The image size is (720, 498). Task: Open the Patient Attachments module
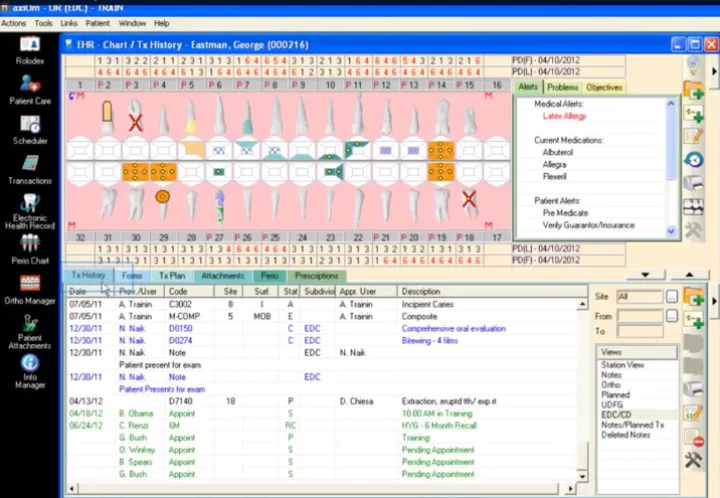point(29,332)
